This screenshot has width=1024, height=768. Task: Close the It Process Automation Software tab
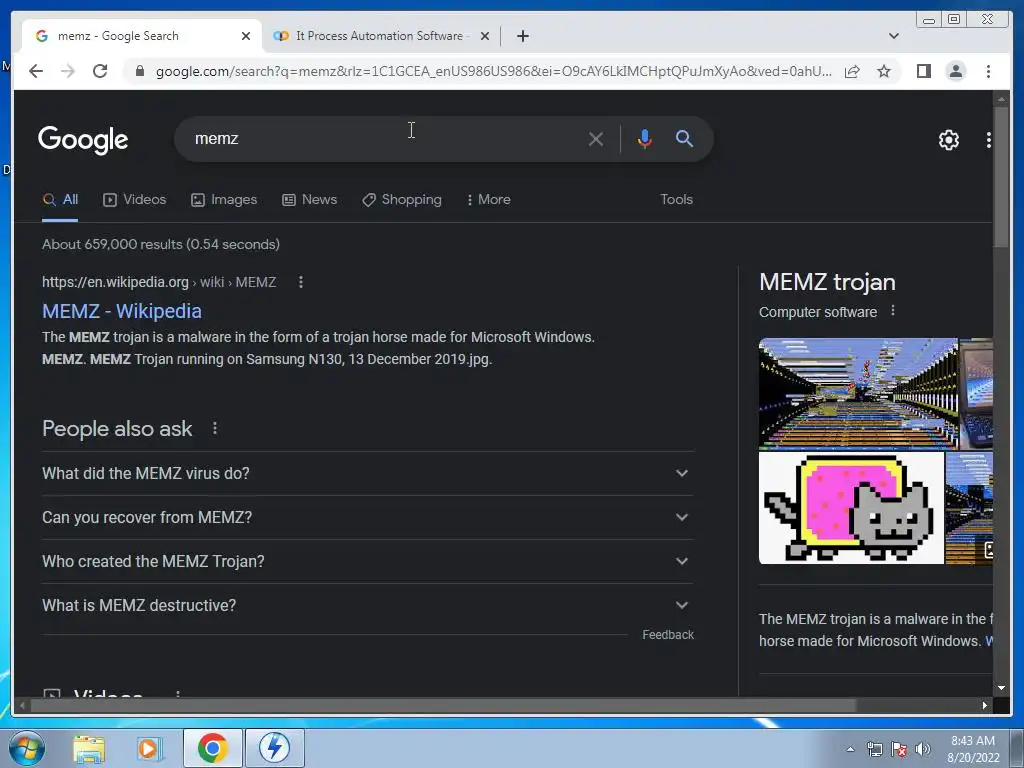click(x=485, y=36)
